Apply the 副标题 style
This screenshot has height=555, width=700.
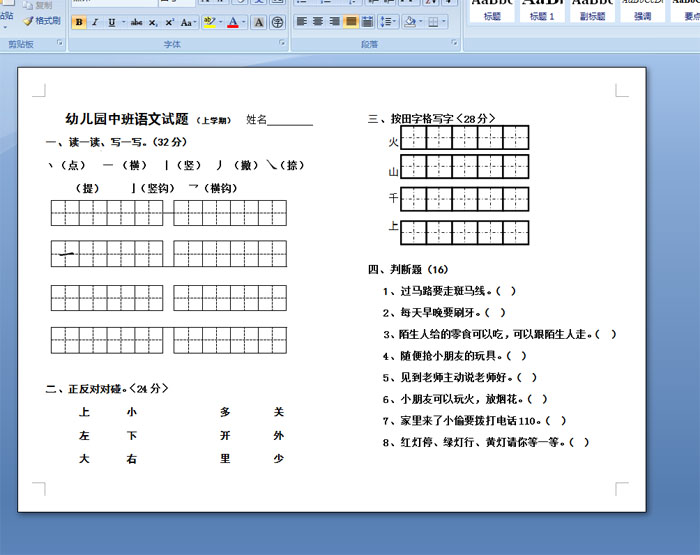click(592, 11)
